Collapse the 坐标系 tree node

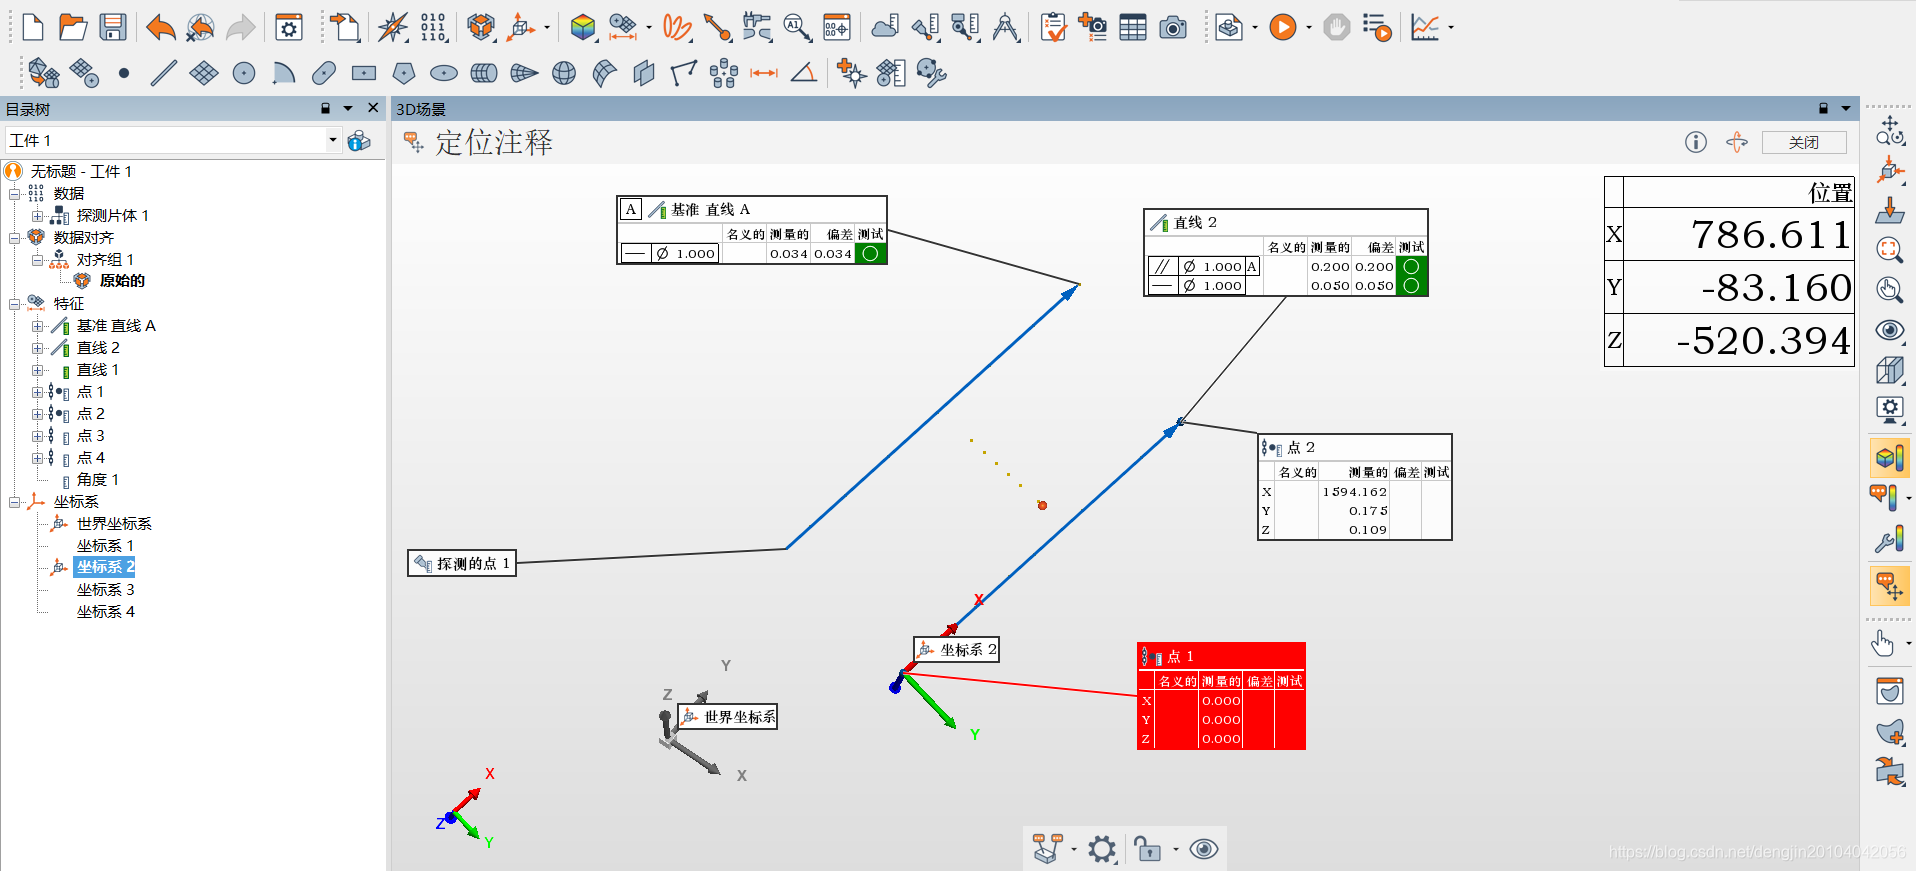pyautogui.click(x=14, y=502)
